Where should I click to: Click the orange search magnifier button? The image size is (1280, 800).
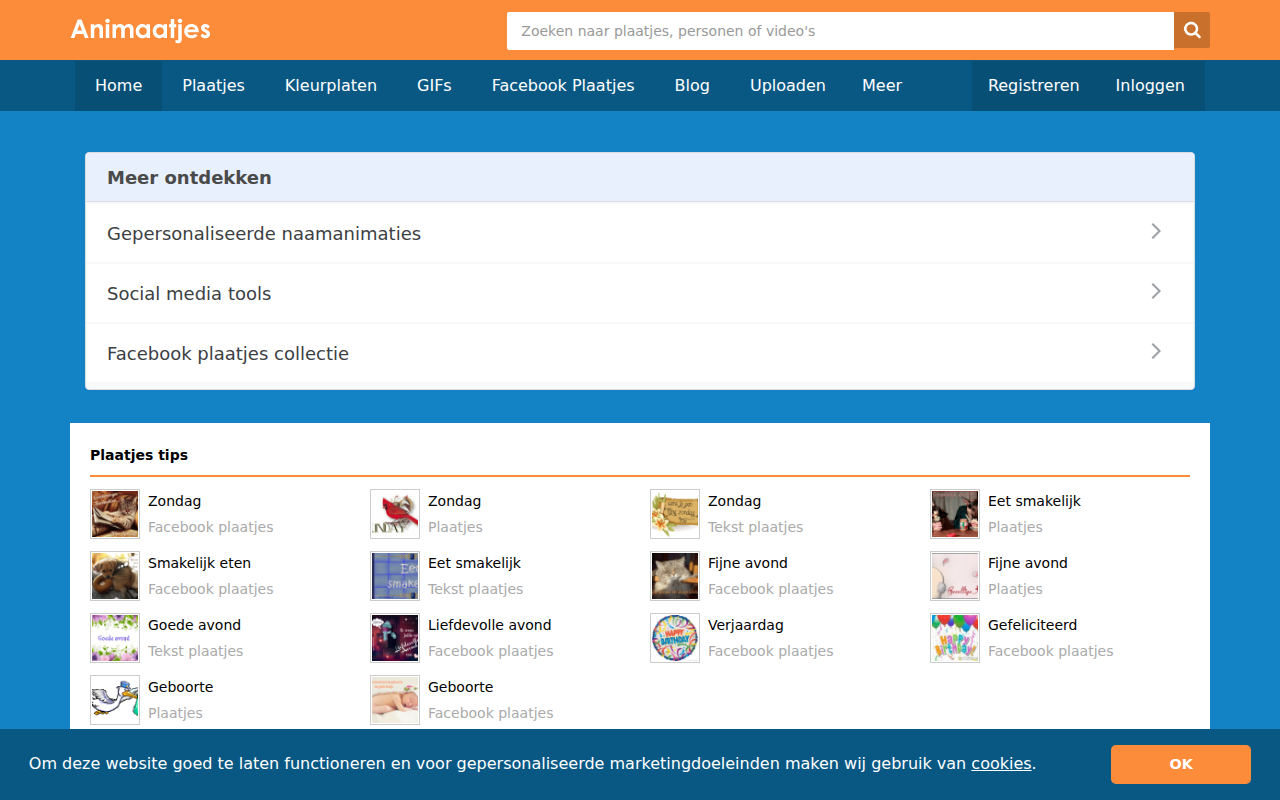pyautogui.click(x=1192, y=31)
